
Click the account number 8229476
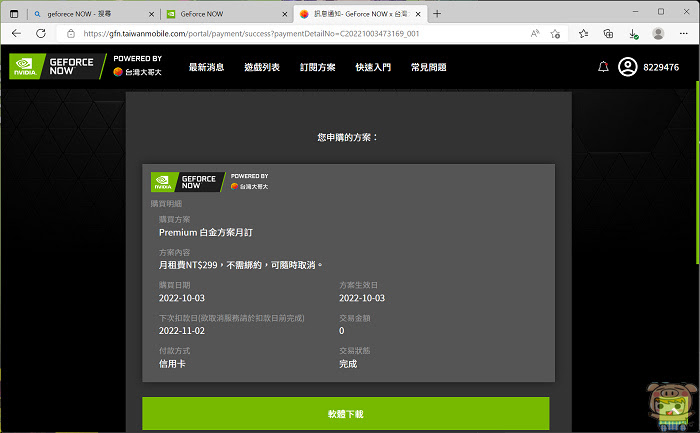point(661,67)
